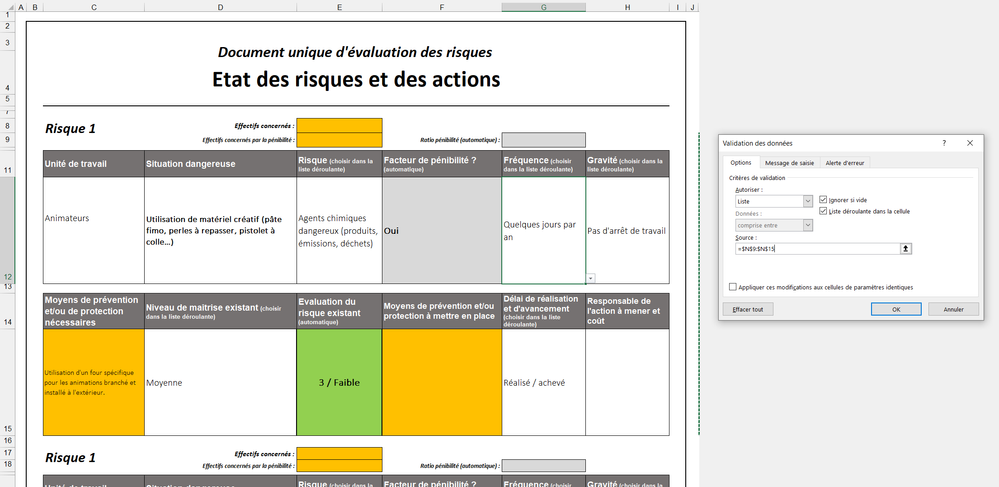999x487 pixels.
Task: Click the grey Ratio pénibilité cell in row 18
Action: tap(543, 466)
